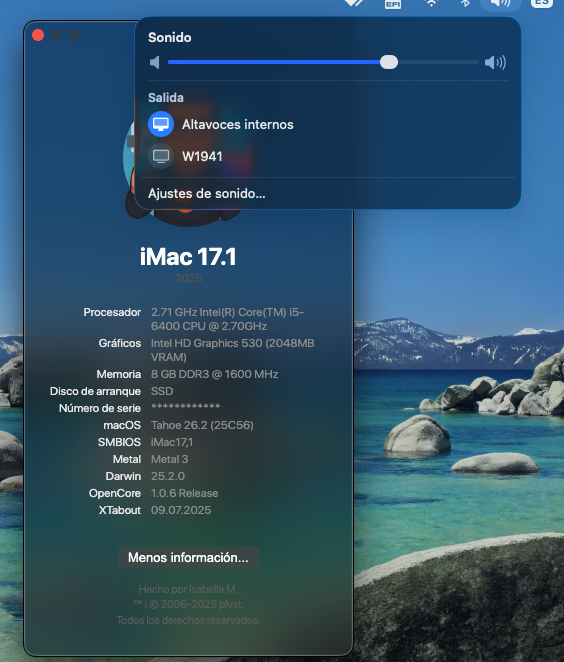Open the Bluetooth menu bar icon

click(465, 3)
